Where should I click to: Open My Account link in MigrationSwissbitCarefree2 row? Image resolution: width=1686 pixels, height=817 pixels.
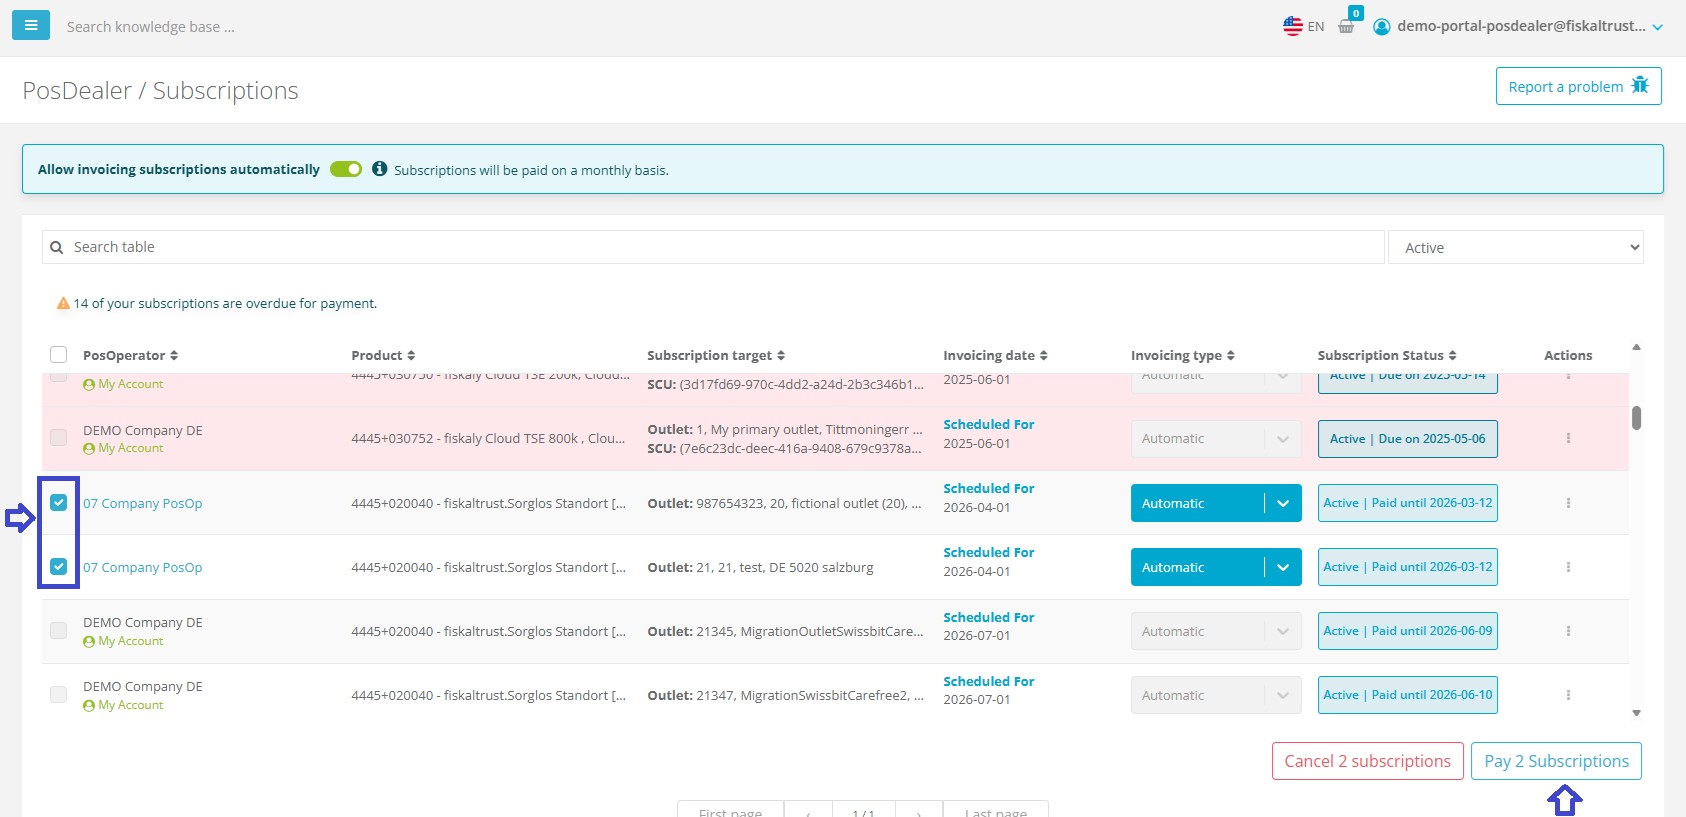point(123,705)
